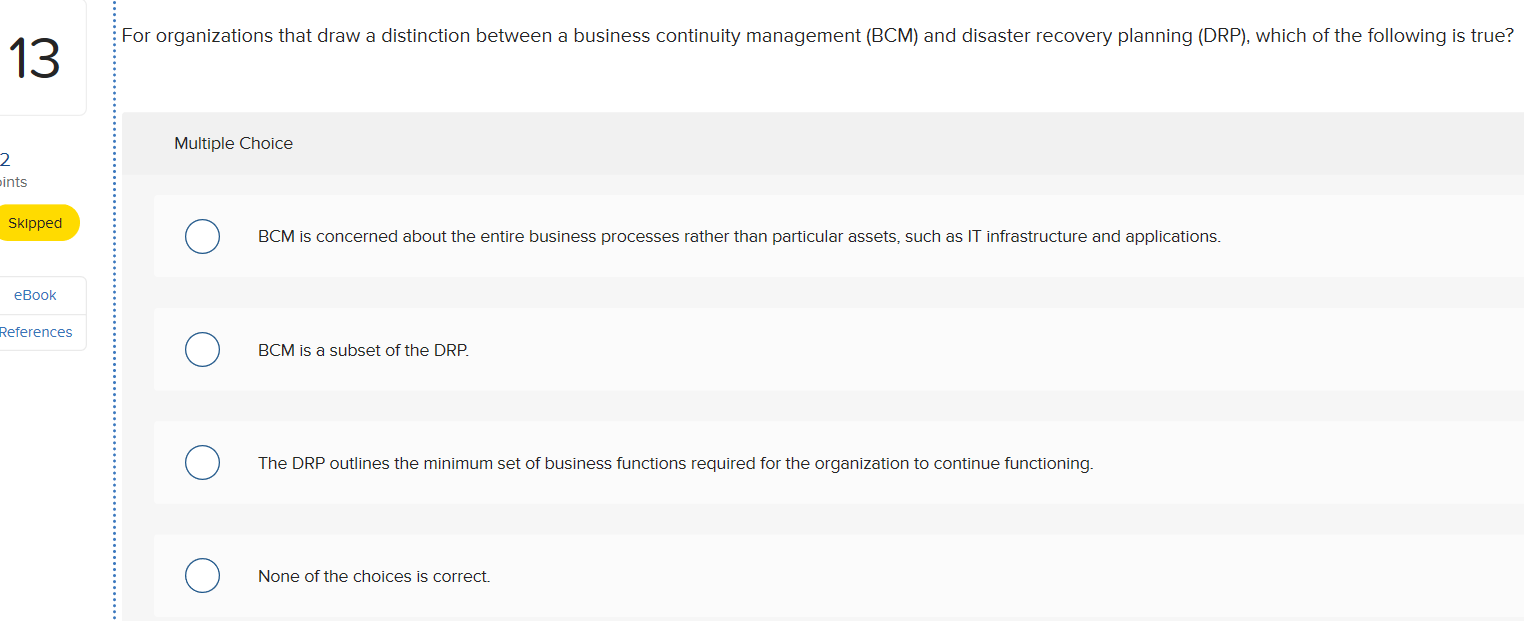This screenshot has height=621, width=1524.
Task: Click the question number 13 card
Action: (36, 60)
